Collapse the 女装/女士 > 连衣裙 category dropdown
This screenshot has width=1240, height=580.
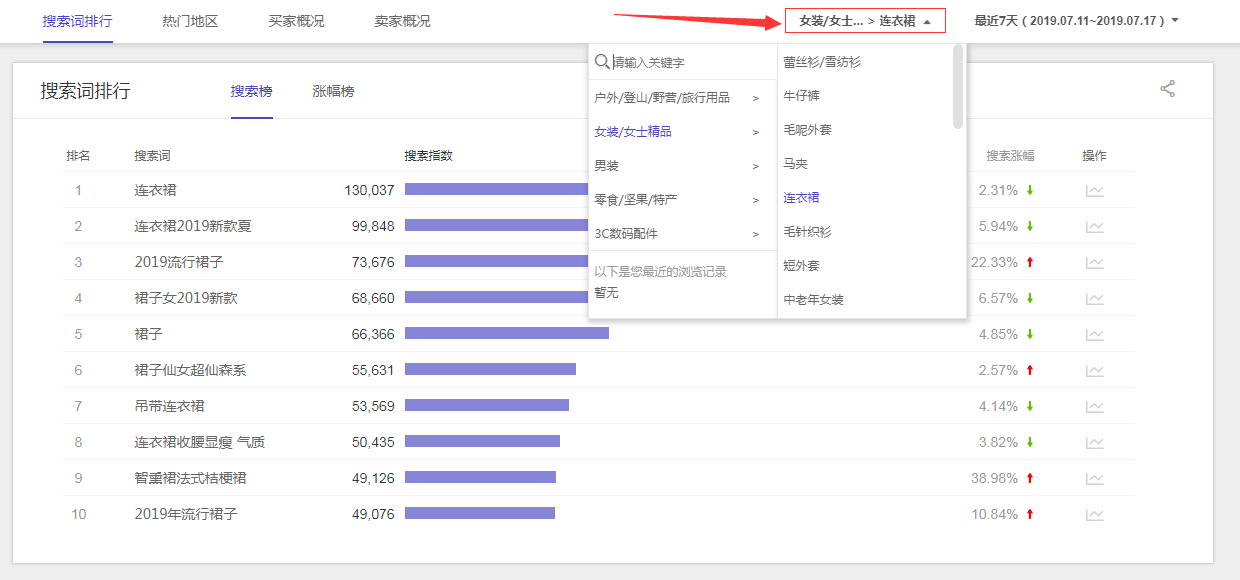(x=865, y=21)
